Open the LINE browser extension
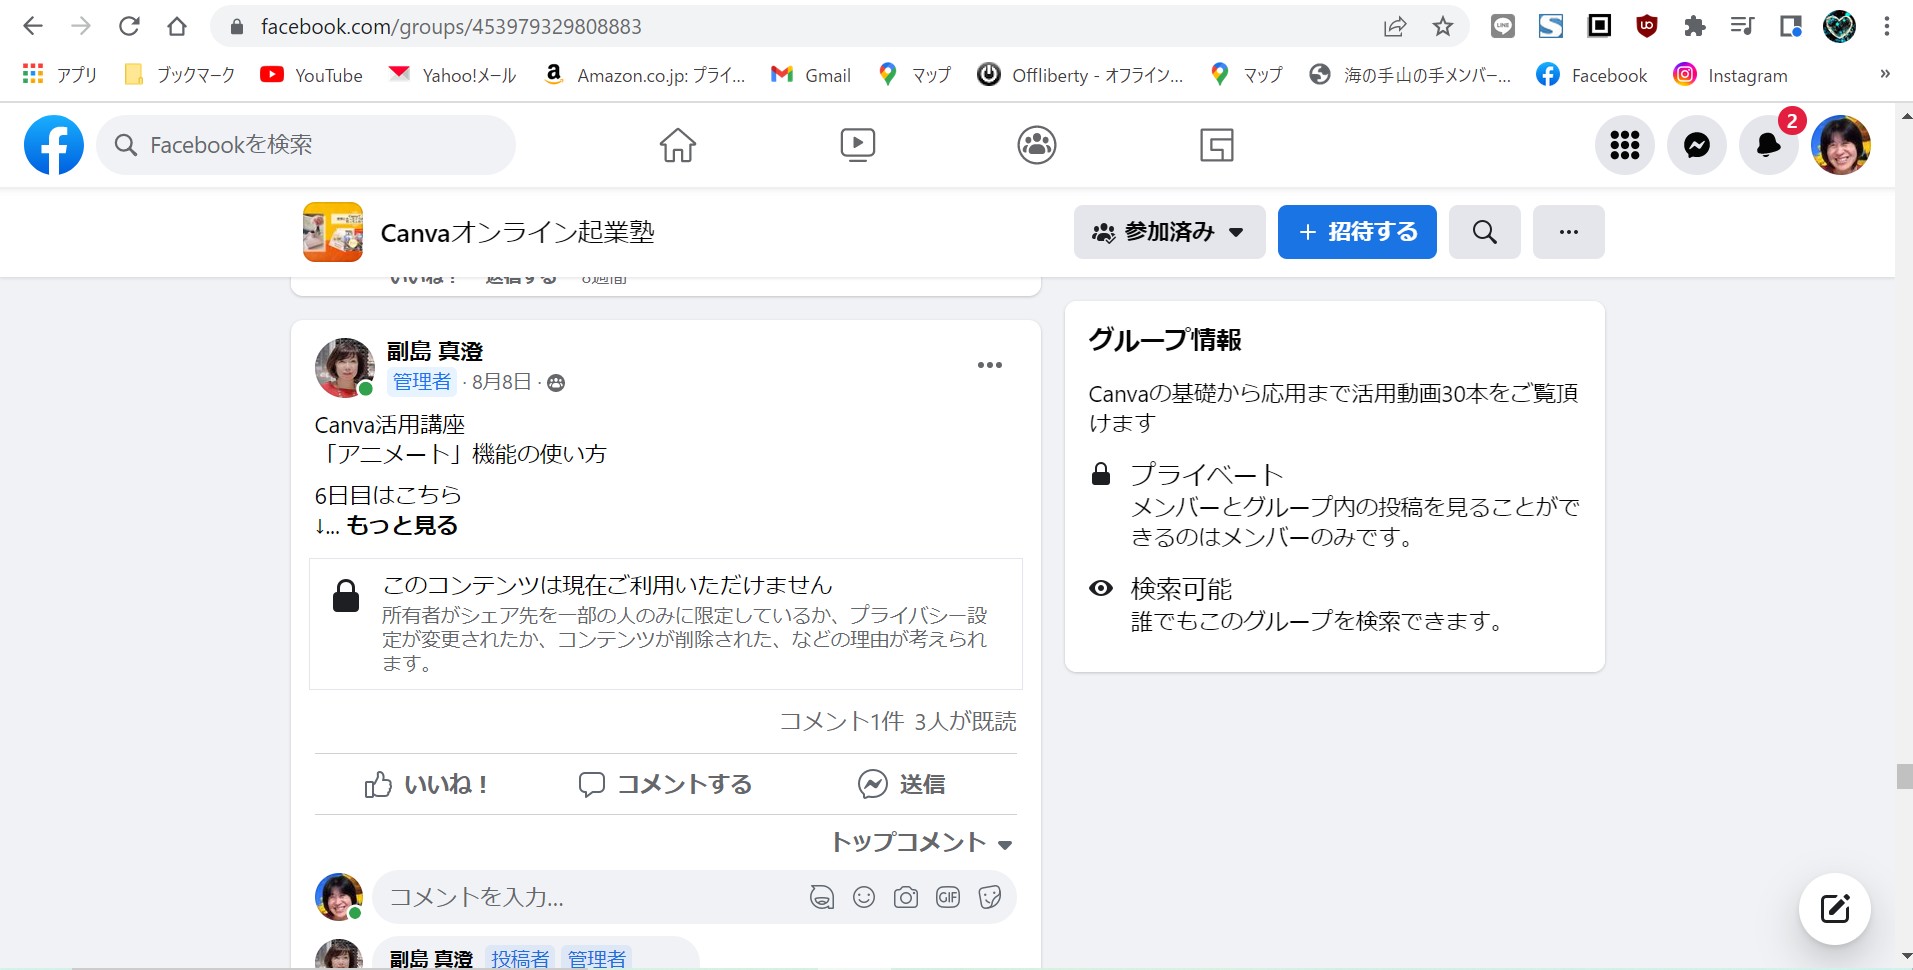The height and width of the screenshot is (970, 1913). click(1502, 26)
